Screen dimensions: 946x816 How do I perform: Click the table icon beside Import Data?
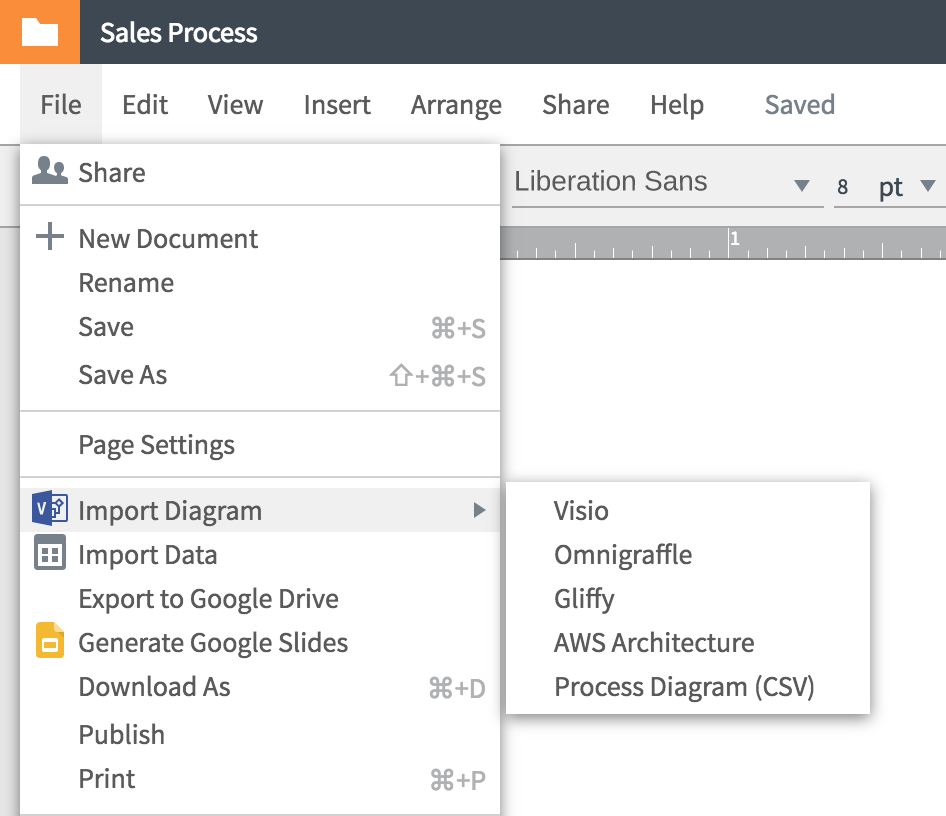tap(50, 554)
